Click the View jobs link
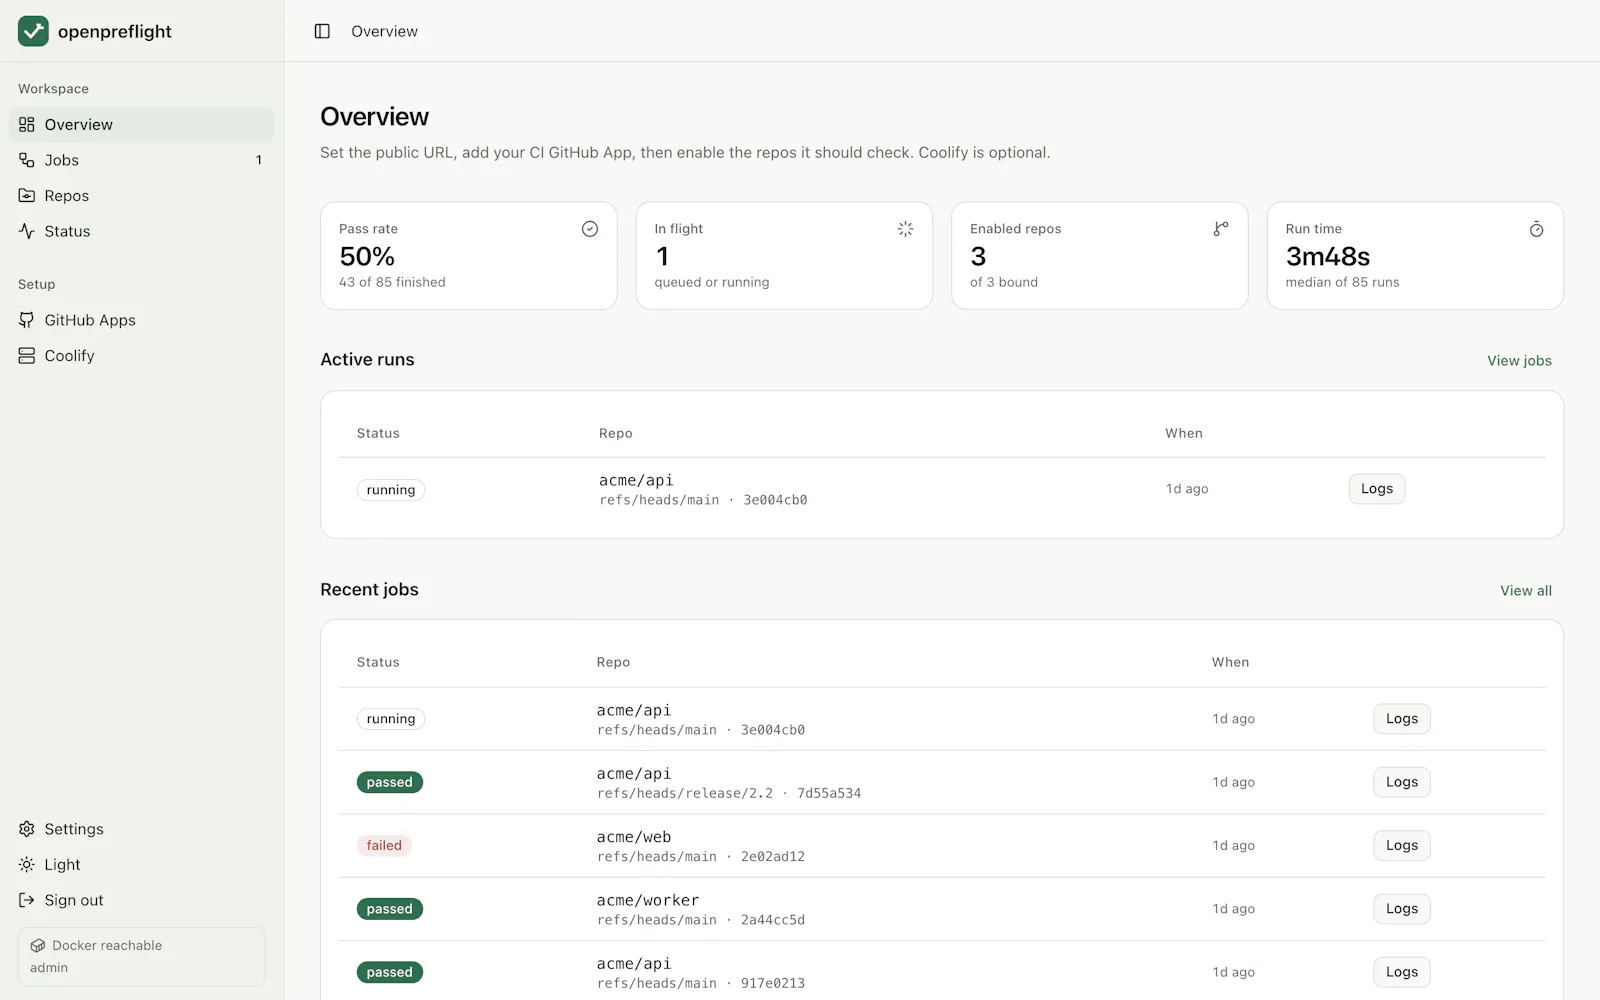The height and width of the screenshot is (1000, 1600). tap(1519, 361)
